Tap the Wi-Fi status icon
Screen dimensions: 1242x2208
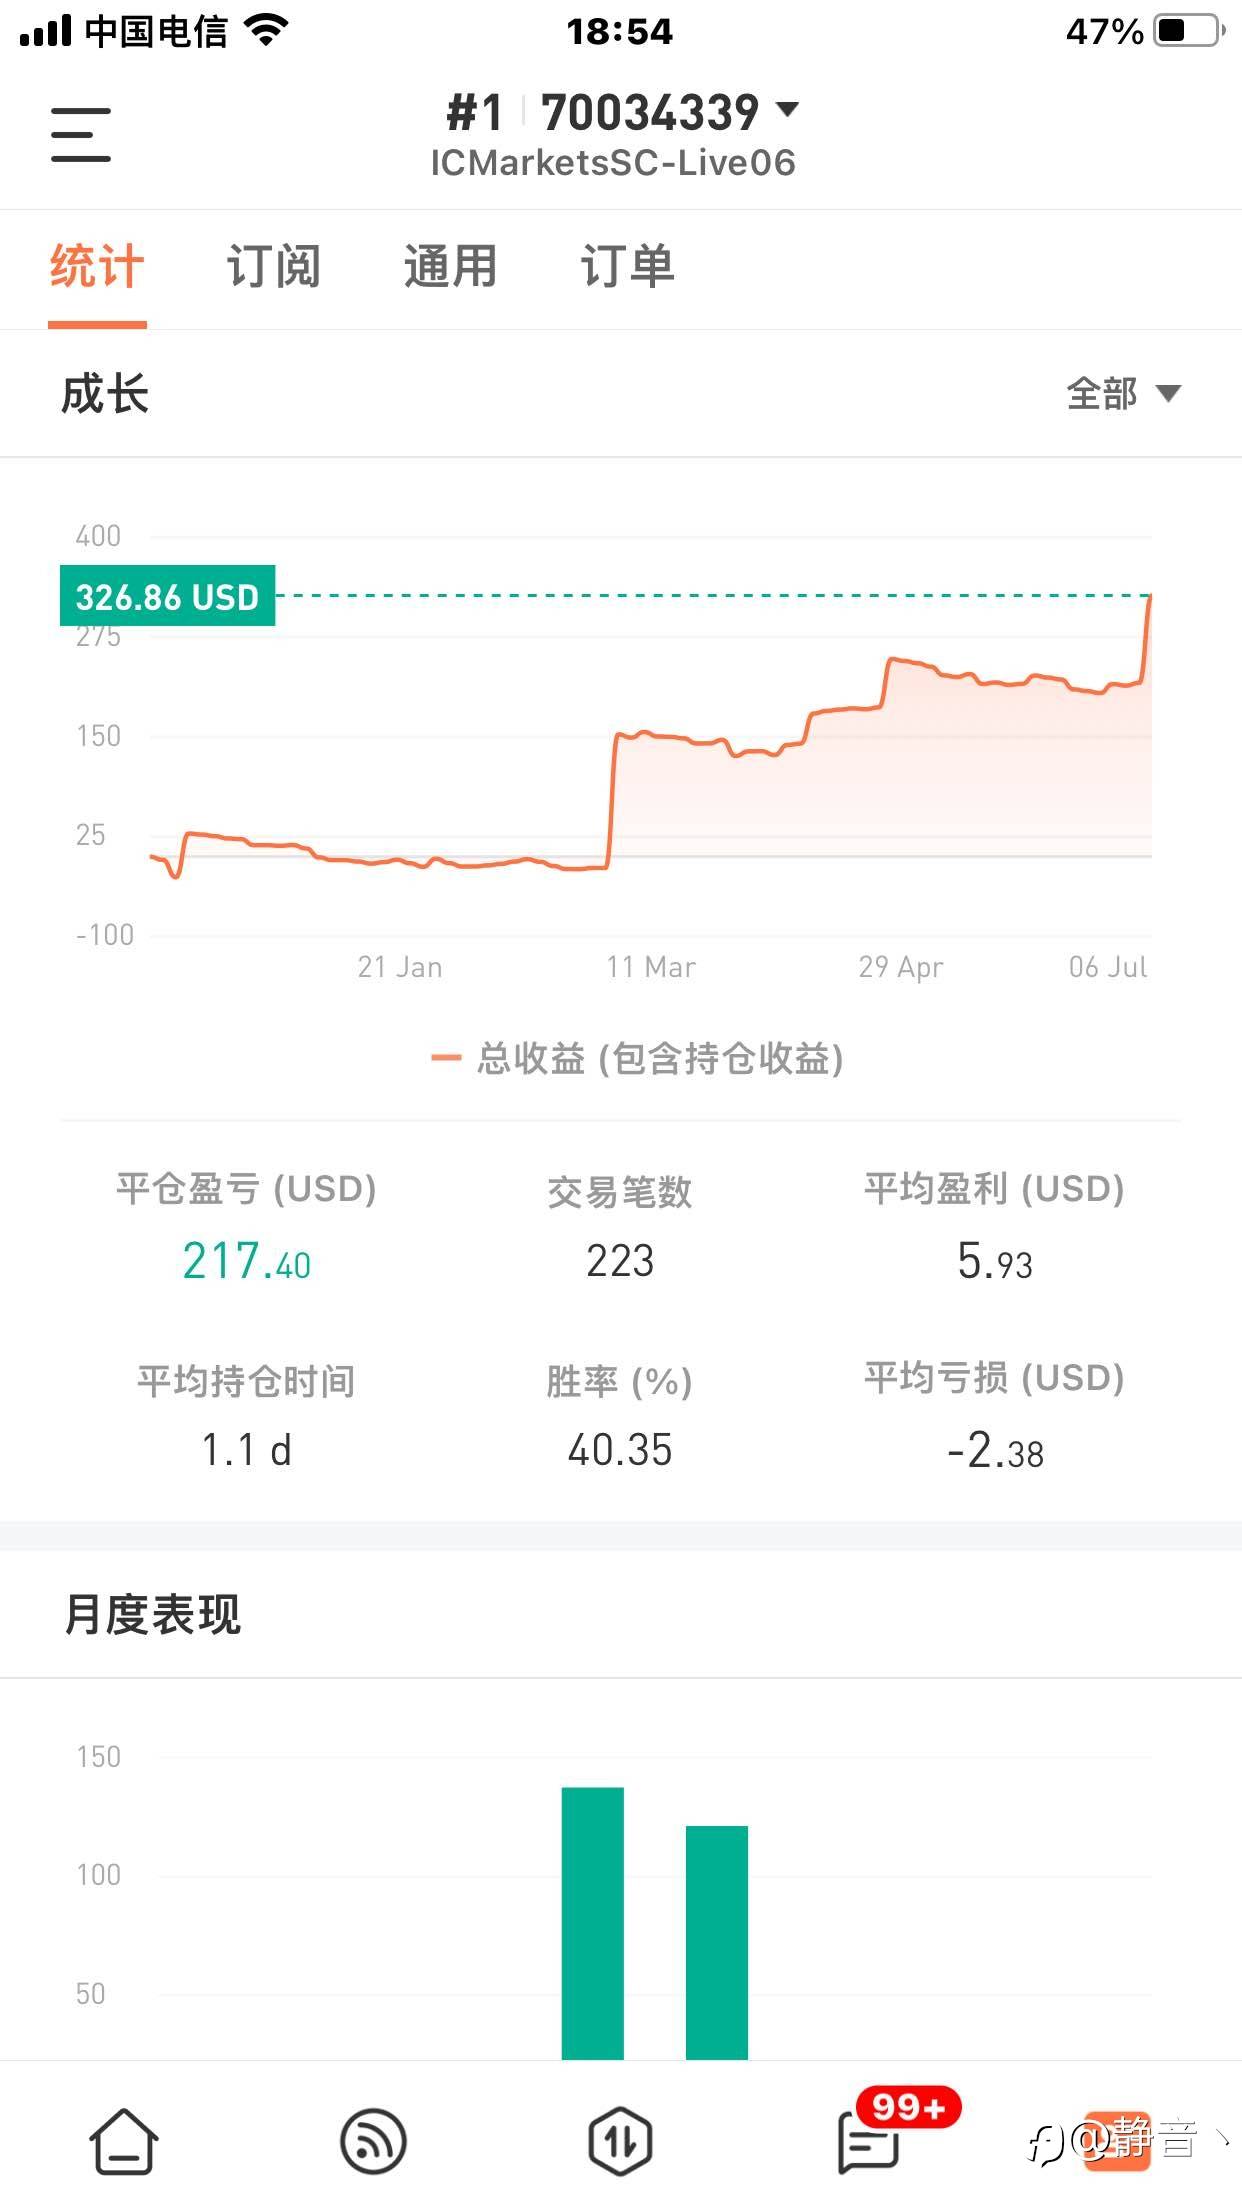[x=266, y=31]
